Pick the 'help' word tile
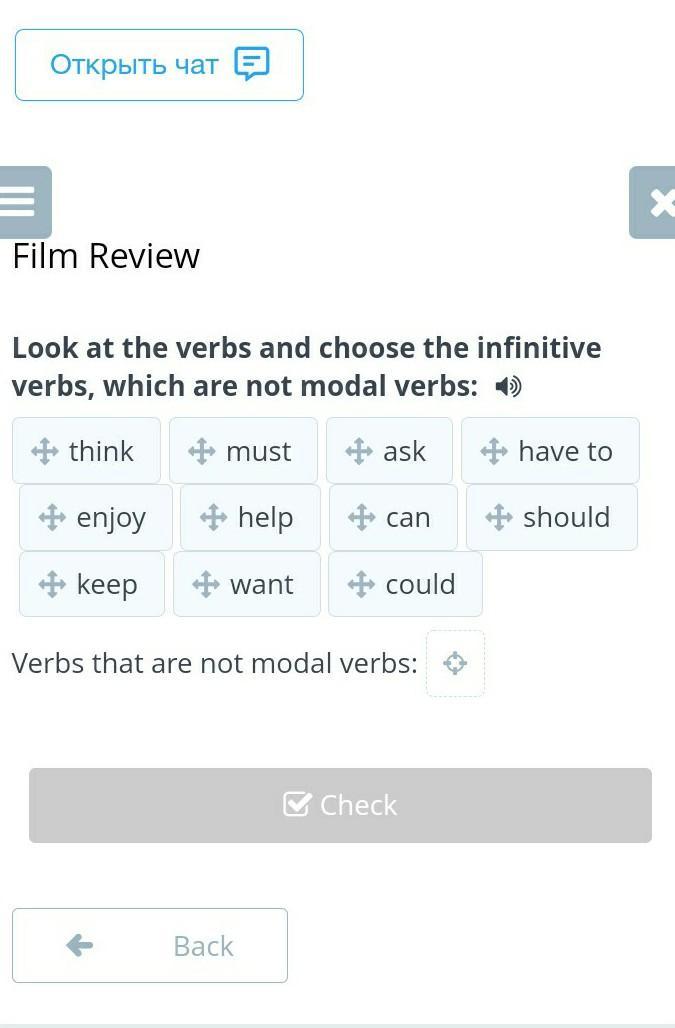The width and height of the screenshot is (675, 1028). pos(250,518)
